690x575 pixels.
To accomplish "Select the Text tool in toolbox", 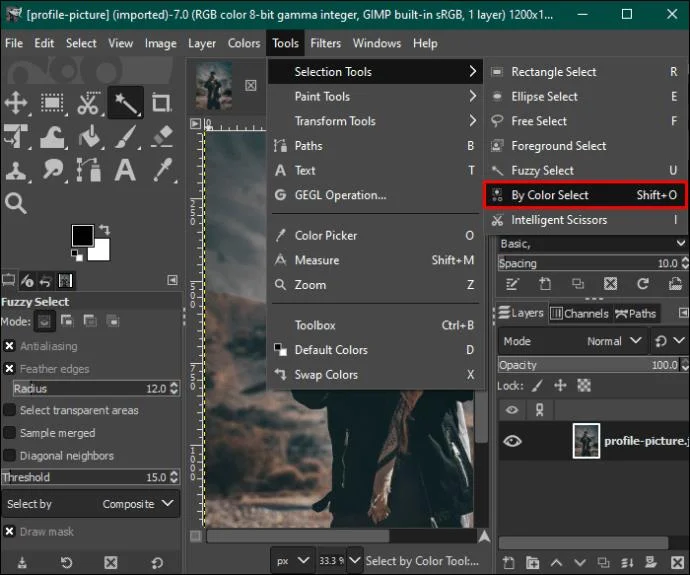I will point(125,170).
